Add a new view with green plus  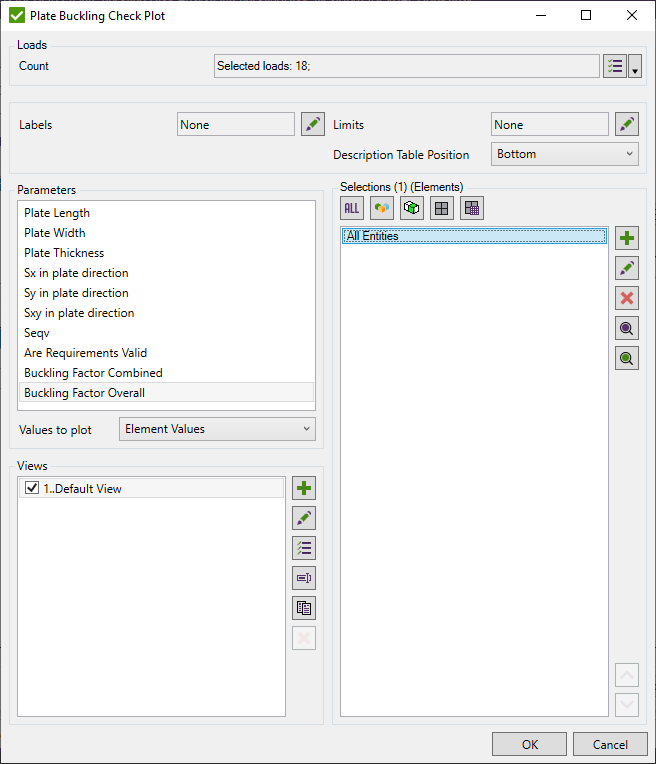tap(304, 488)
